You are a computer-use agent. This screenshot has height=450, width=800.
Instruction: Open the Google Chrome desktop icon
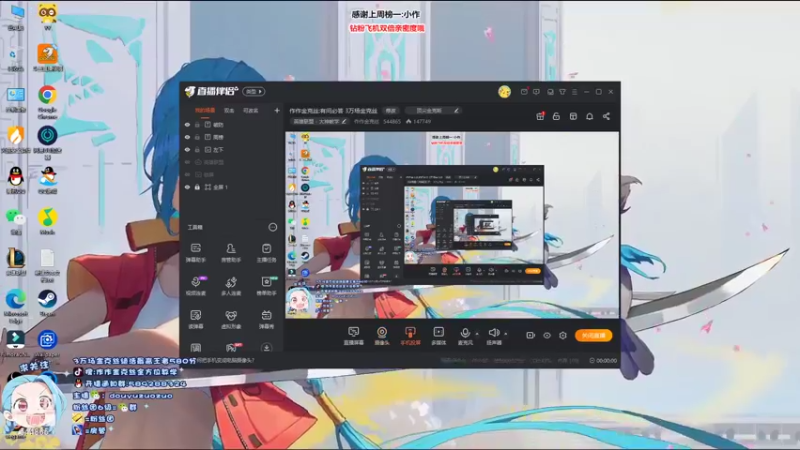pos(47,101)
